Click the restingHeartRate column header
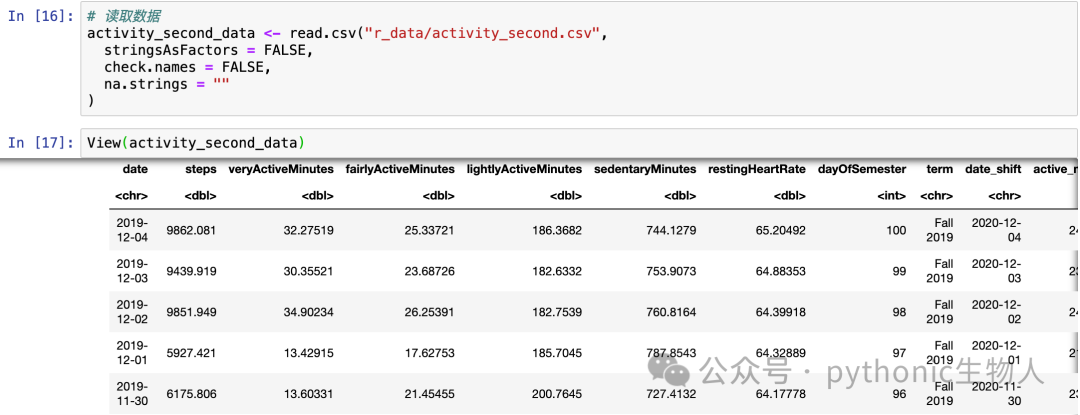This screenshot has width=1080, height=415. coord(757,169)
